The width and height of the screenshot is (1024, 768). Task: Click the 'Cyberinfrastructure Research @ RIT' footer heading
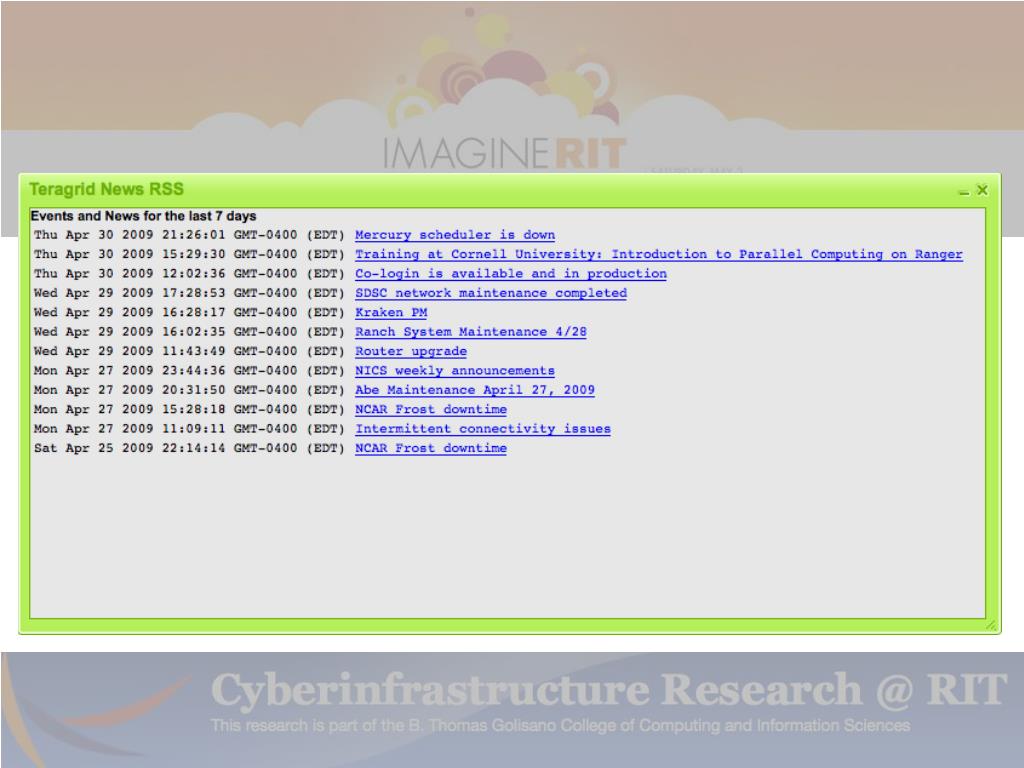click(609, 690)
